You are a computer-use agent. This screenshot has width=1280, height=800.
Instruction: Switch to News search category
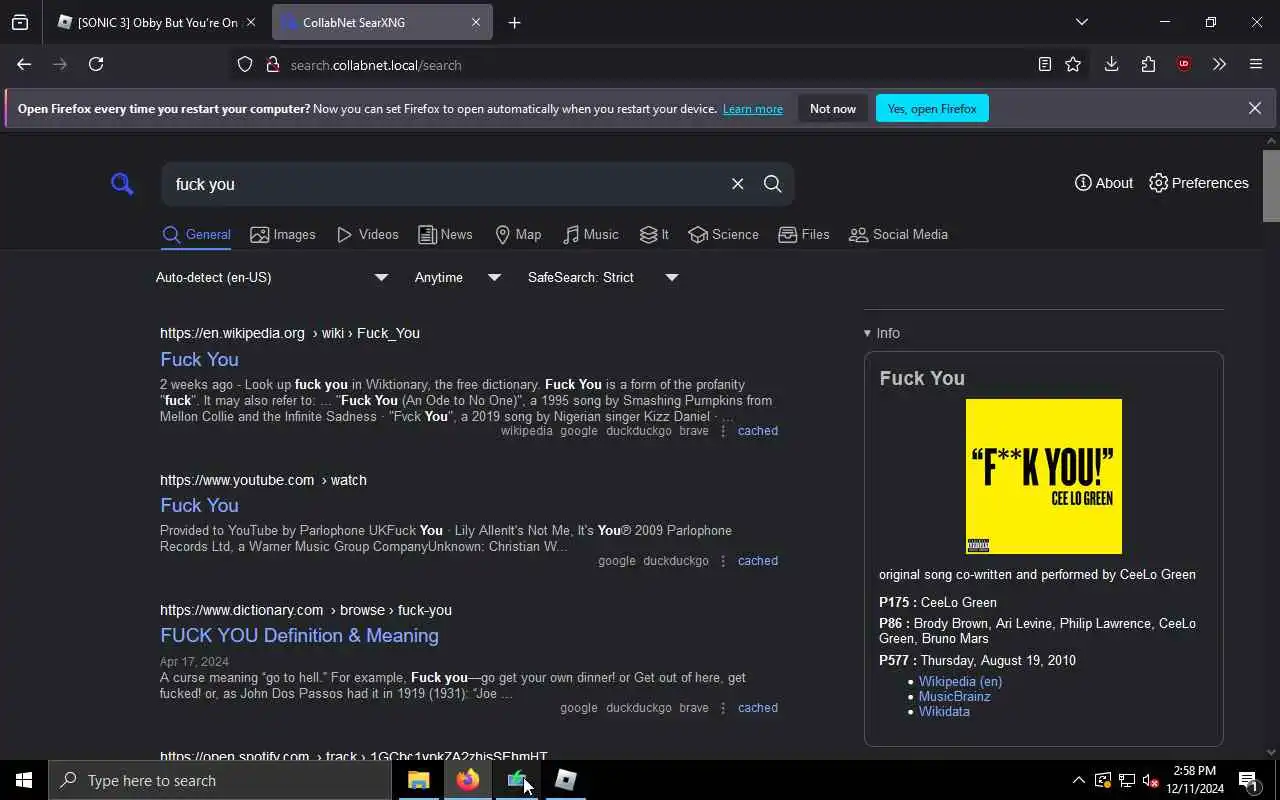tap(445, 234)
